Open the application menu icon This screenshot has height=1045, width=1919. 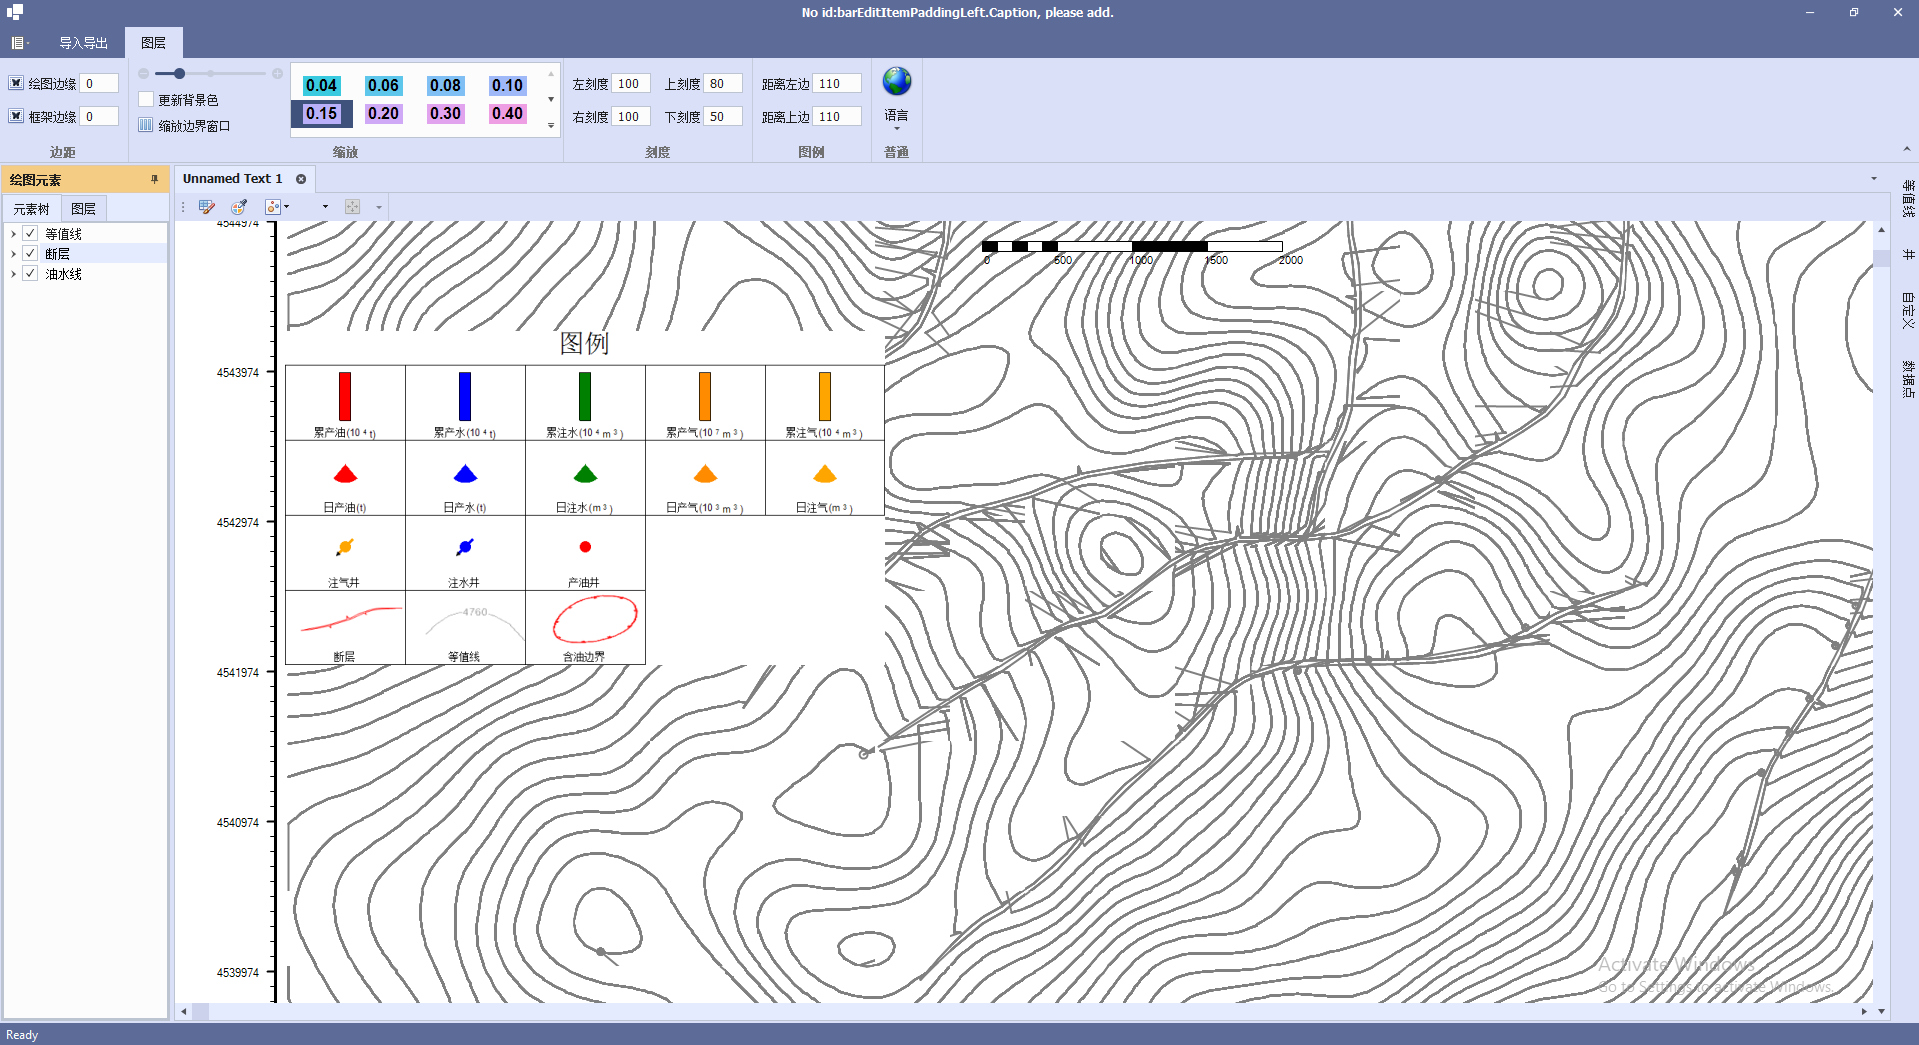click(x=19, y=43)
